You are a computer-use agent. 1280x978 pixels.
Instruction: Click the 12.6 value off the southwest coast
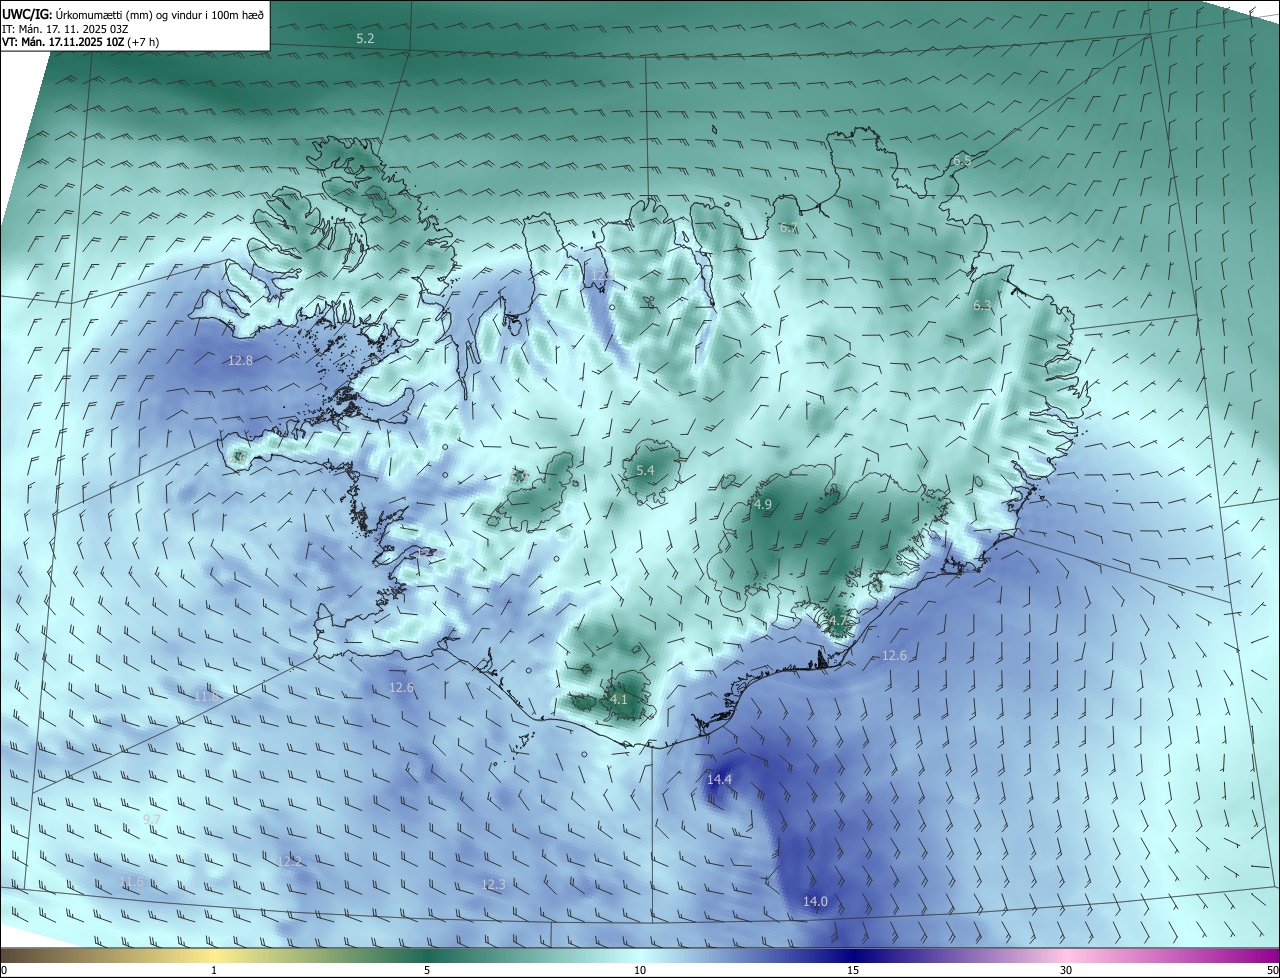[x=401, y=687]
